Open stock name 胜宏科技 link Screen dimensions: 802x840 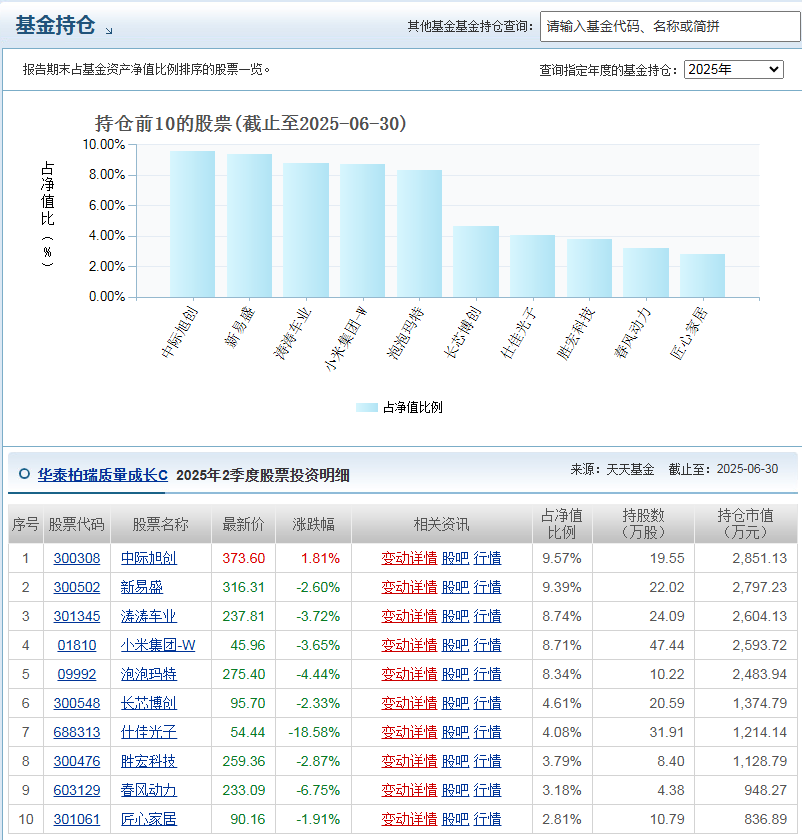(148, 761)
